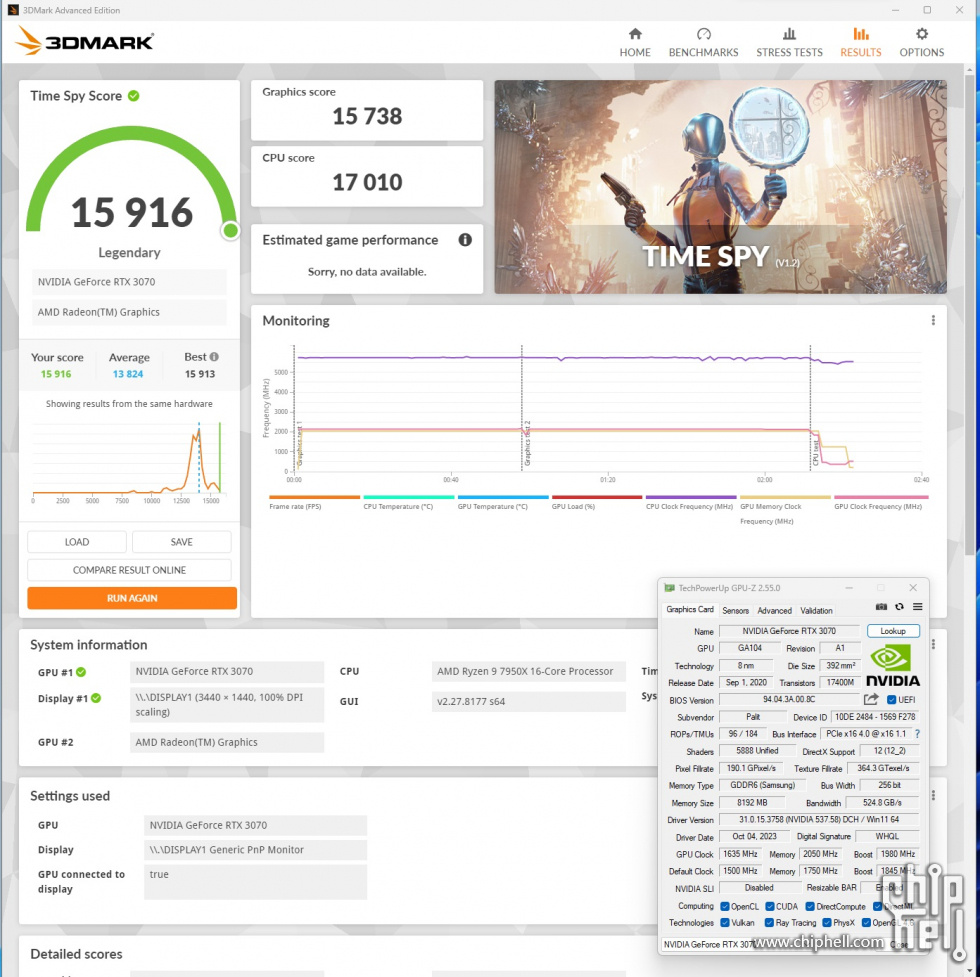Open the 3DMark Options page
The height and width of the screenshot is (977, 980).
point(921,43)
